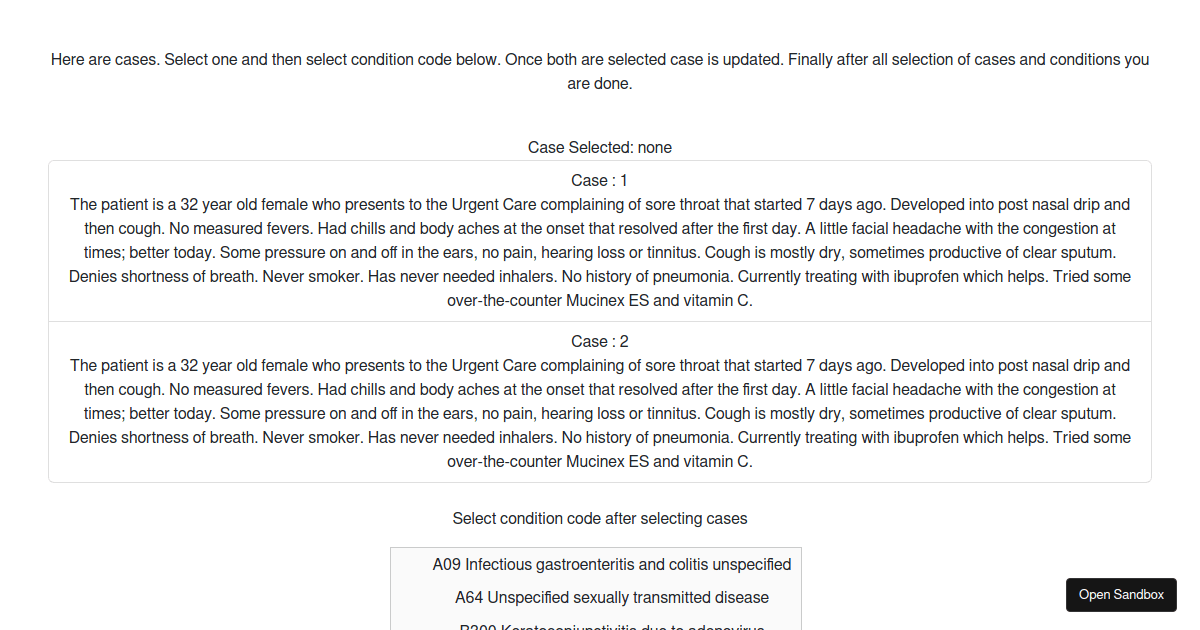
Task: Select condition code A09 Infectious gastroenteritis
Action: pyautogui.click(x=610, y=564)
